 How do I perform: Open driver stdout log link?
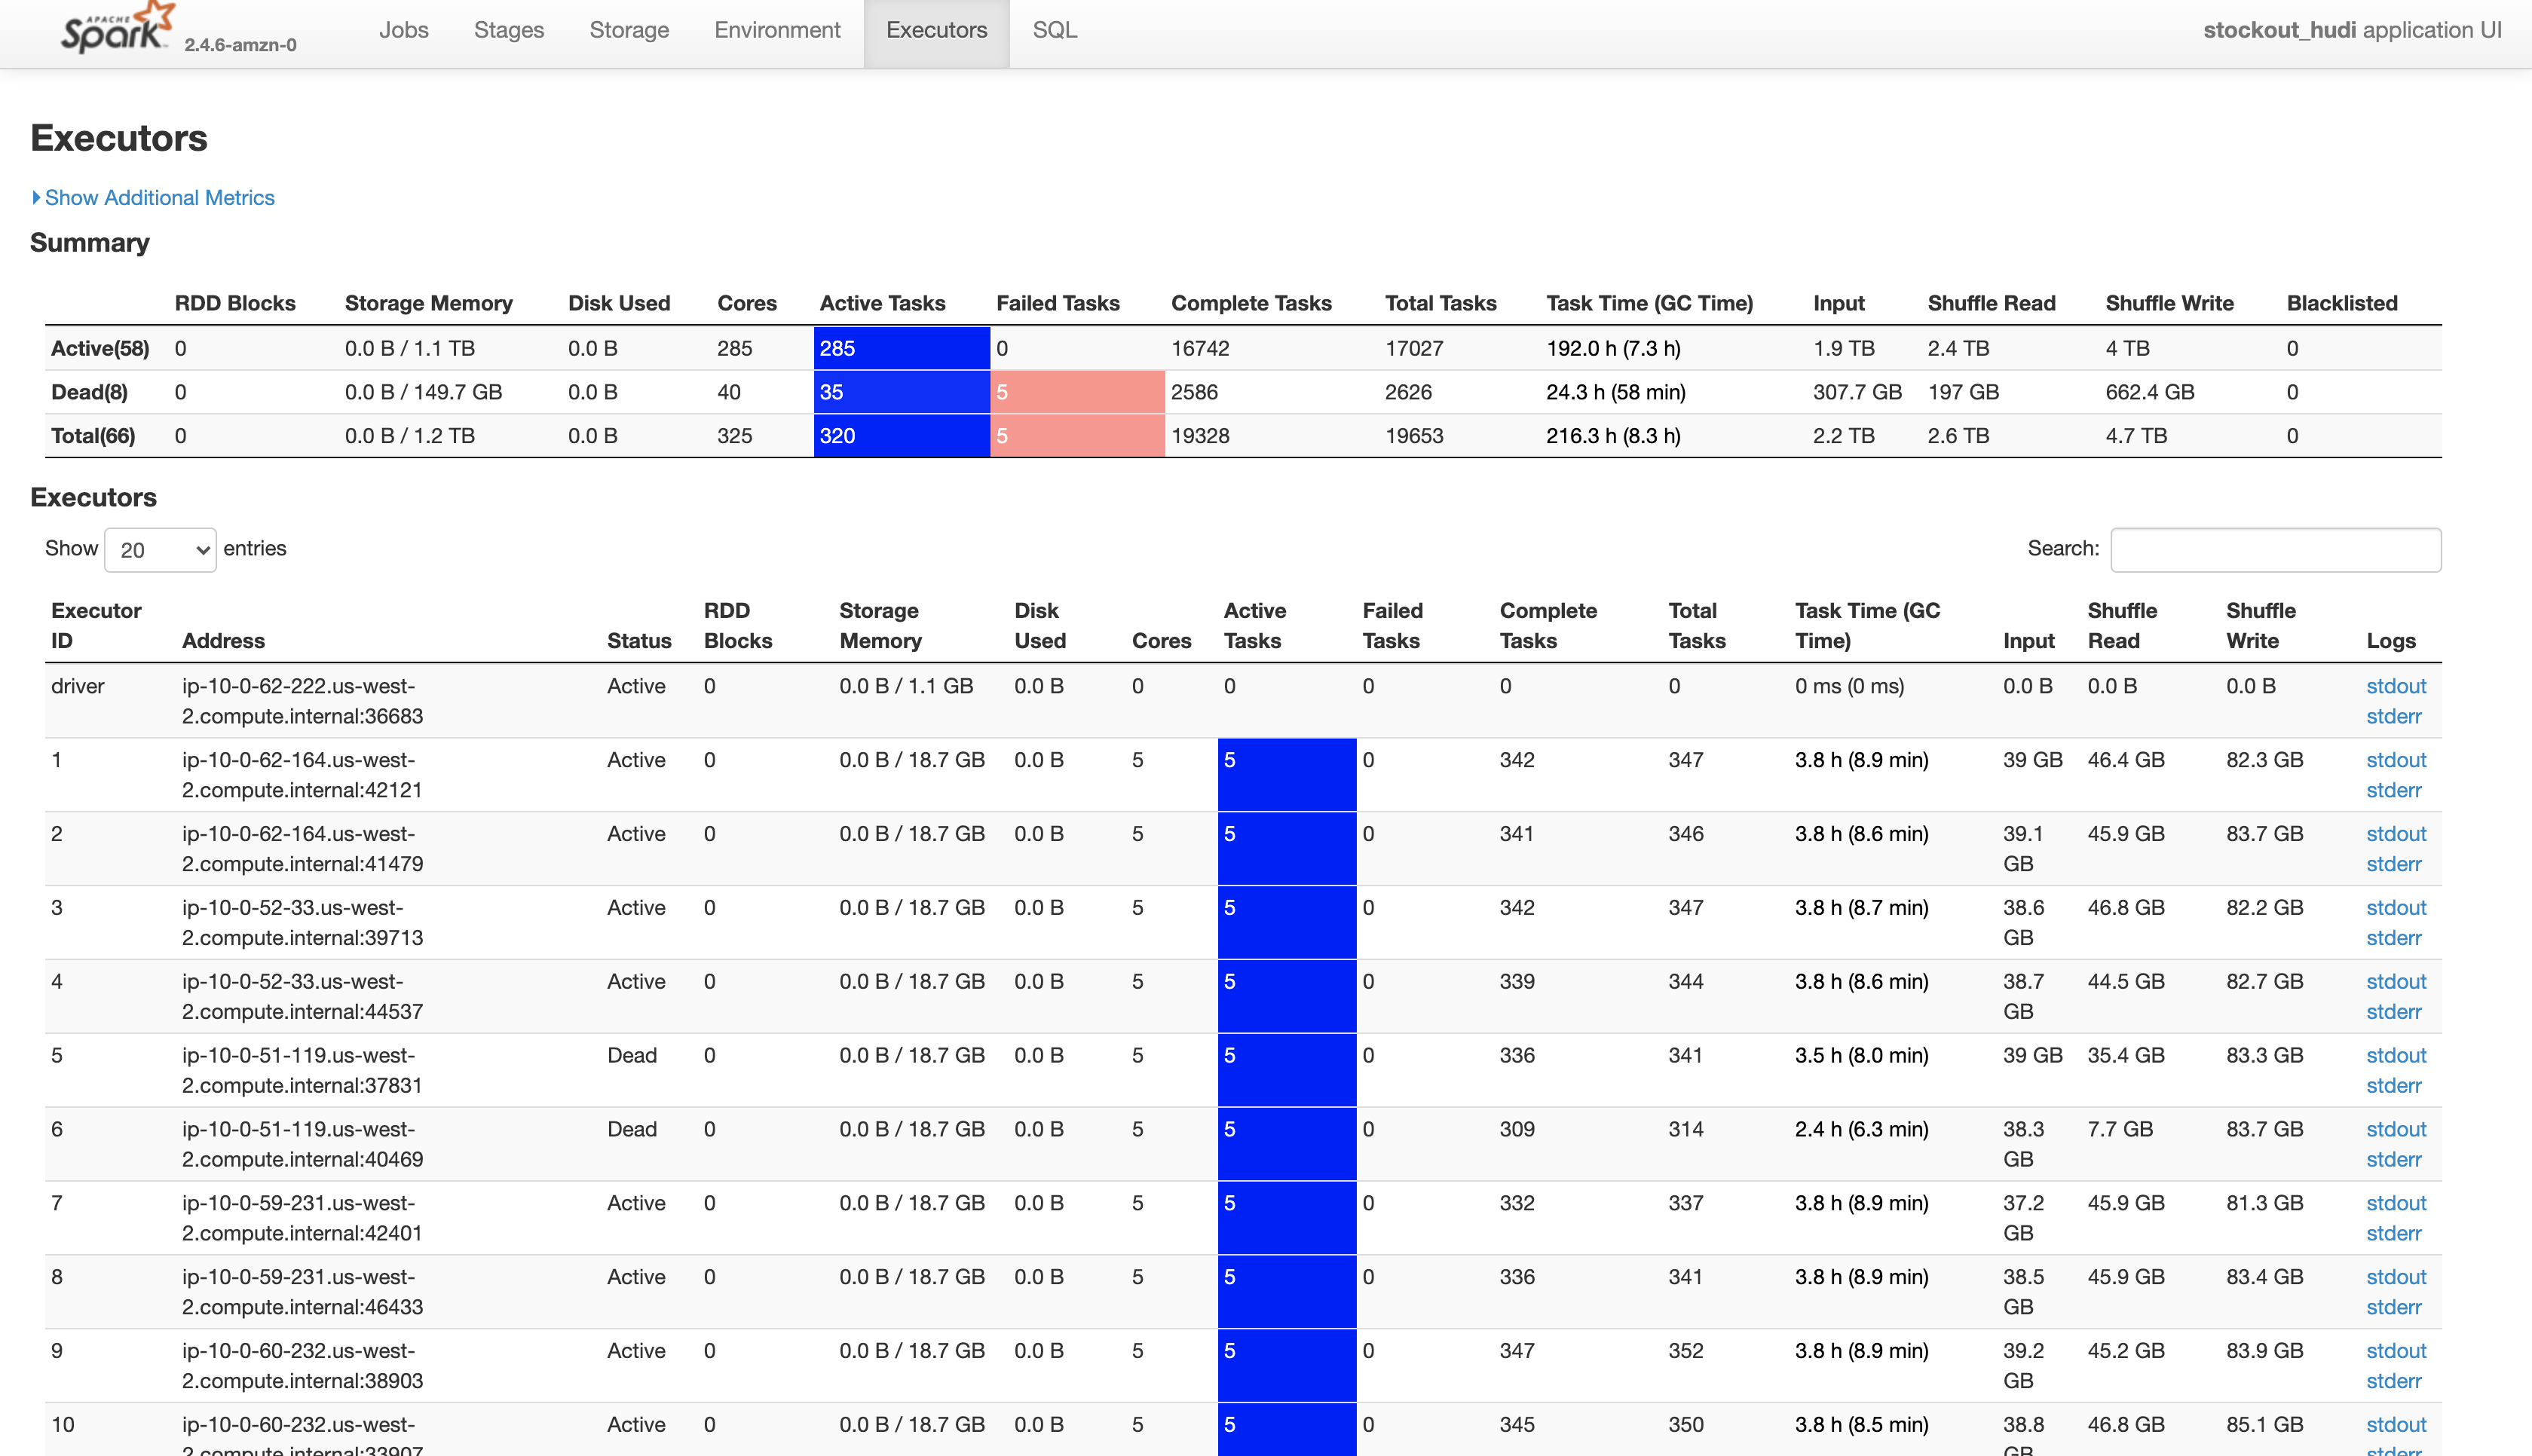[x=2395, y=686]
